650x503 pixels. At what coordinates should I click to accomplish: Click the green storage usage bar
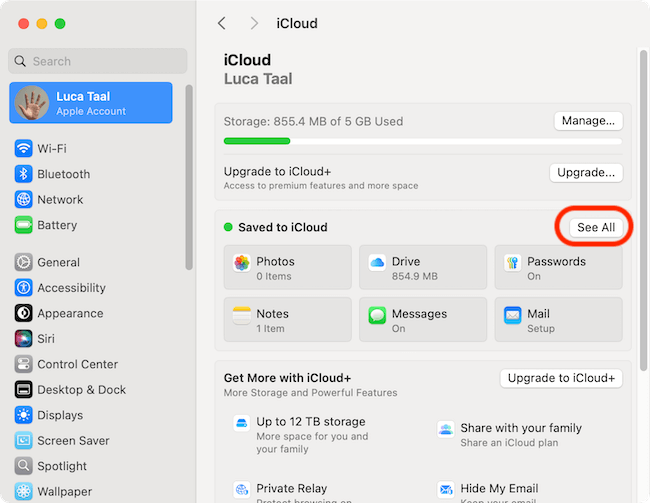257,141
